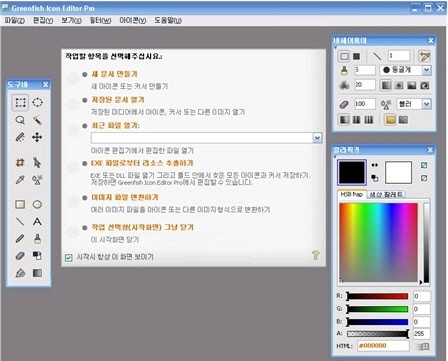This screenshot has width=448, height=361.
Task: Switch to the HSB map tab
Action: pyautogui.click(x=352, y=194)
